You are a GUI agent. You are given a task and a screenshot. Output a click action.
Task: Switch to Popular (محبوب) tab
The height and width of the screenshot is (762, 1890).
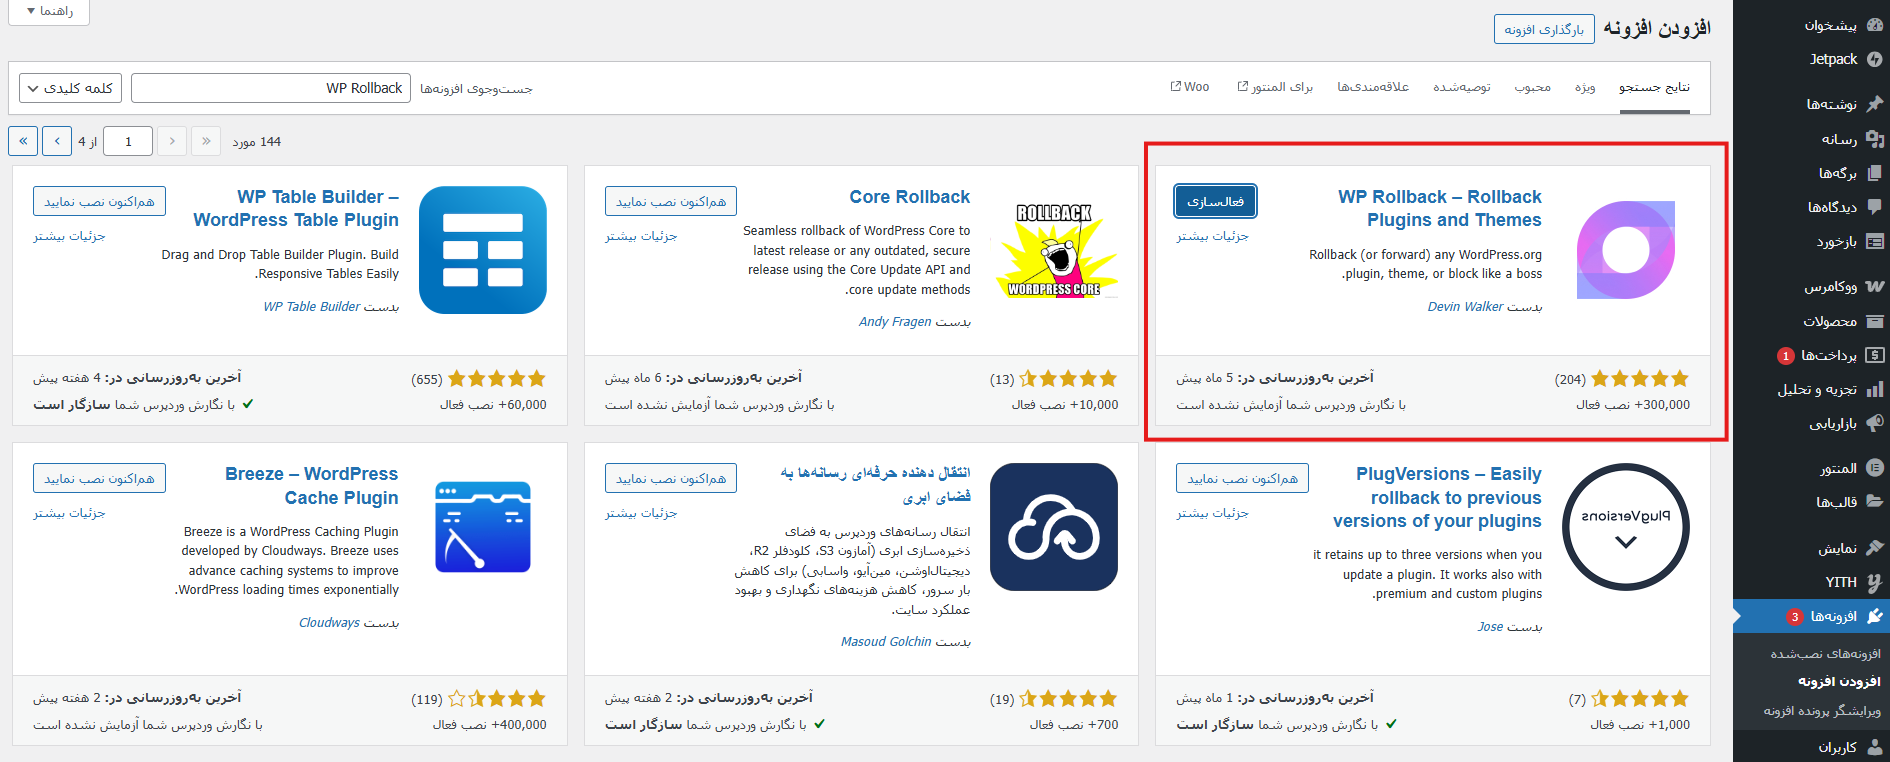click(x=1532, y=88)
